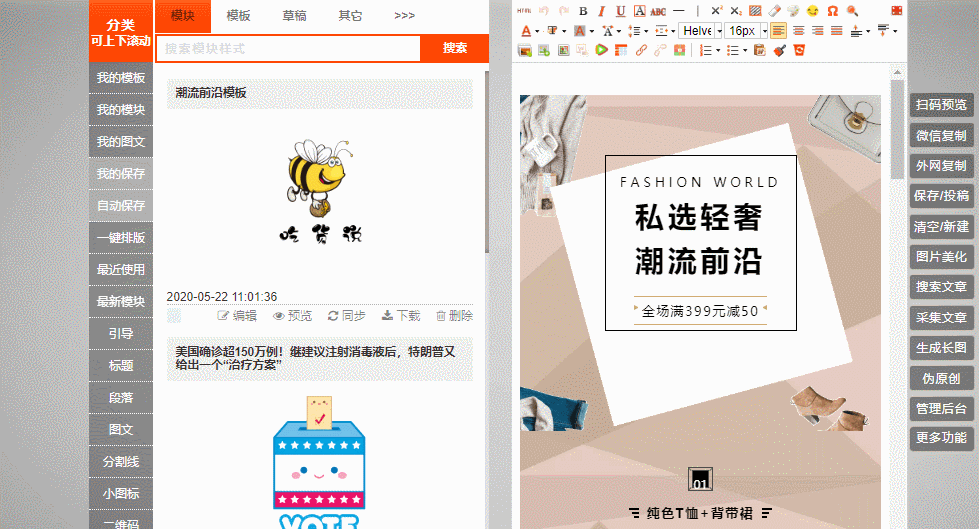The image size is (979, 529).
Task: Open ordered list style dropdown
Action: coord(718,50)
